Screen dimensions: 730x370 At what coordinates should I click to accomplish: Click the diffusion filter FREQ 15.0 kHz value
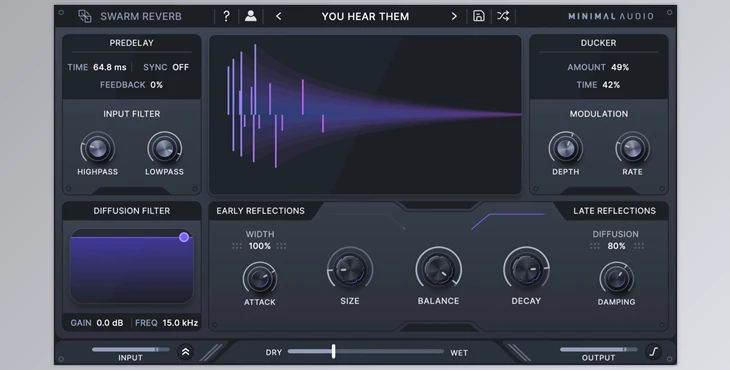180,323
